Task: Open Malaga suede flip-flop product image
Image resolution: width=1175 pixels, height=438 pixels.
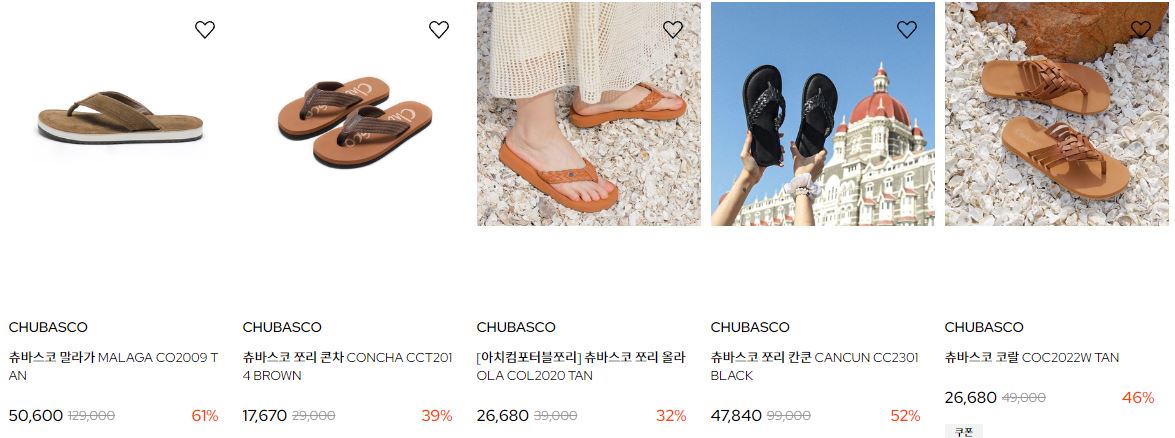Action: (x=121, y=114)
